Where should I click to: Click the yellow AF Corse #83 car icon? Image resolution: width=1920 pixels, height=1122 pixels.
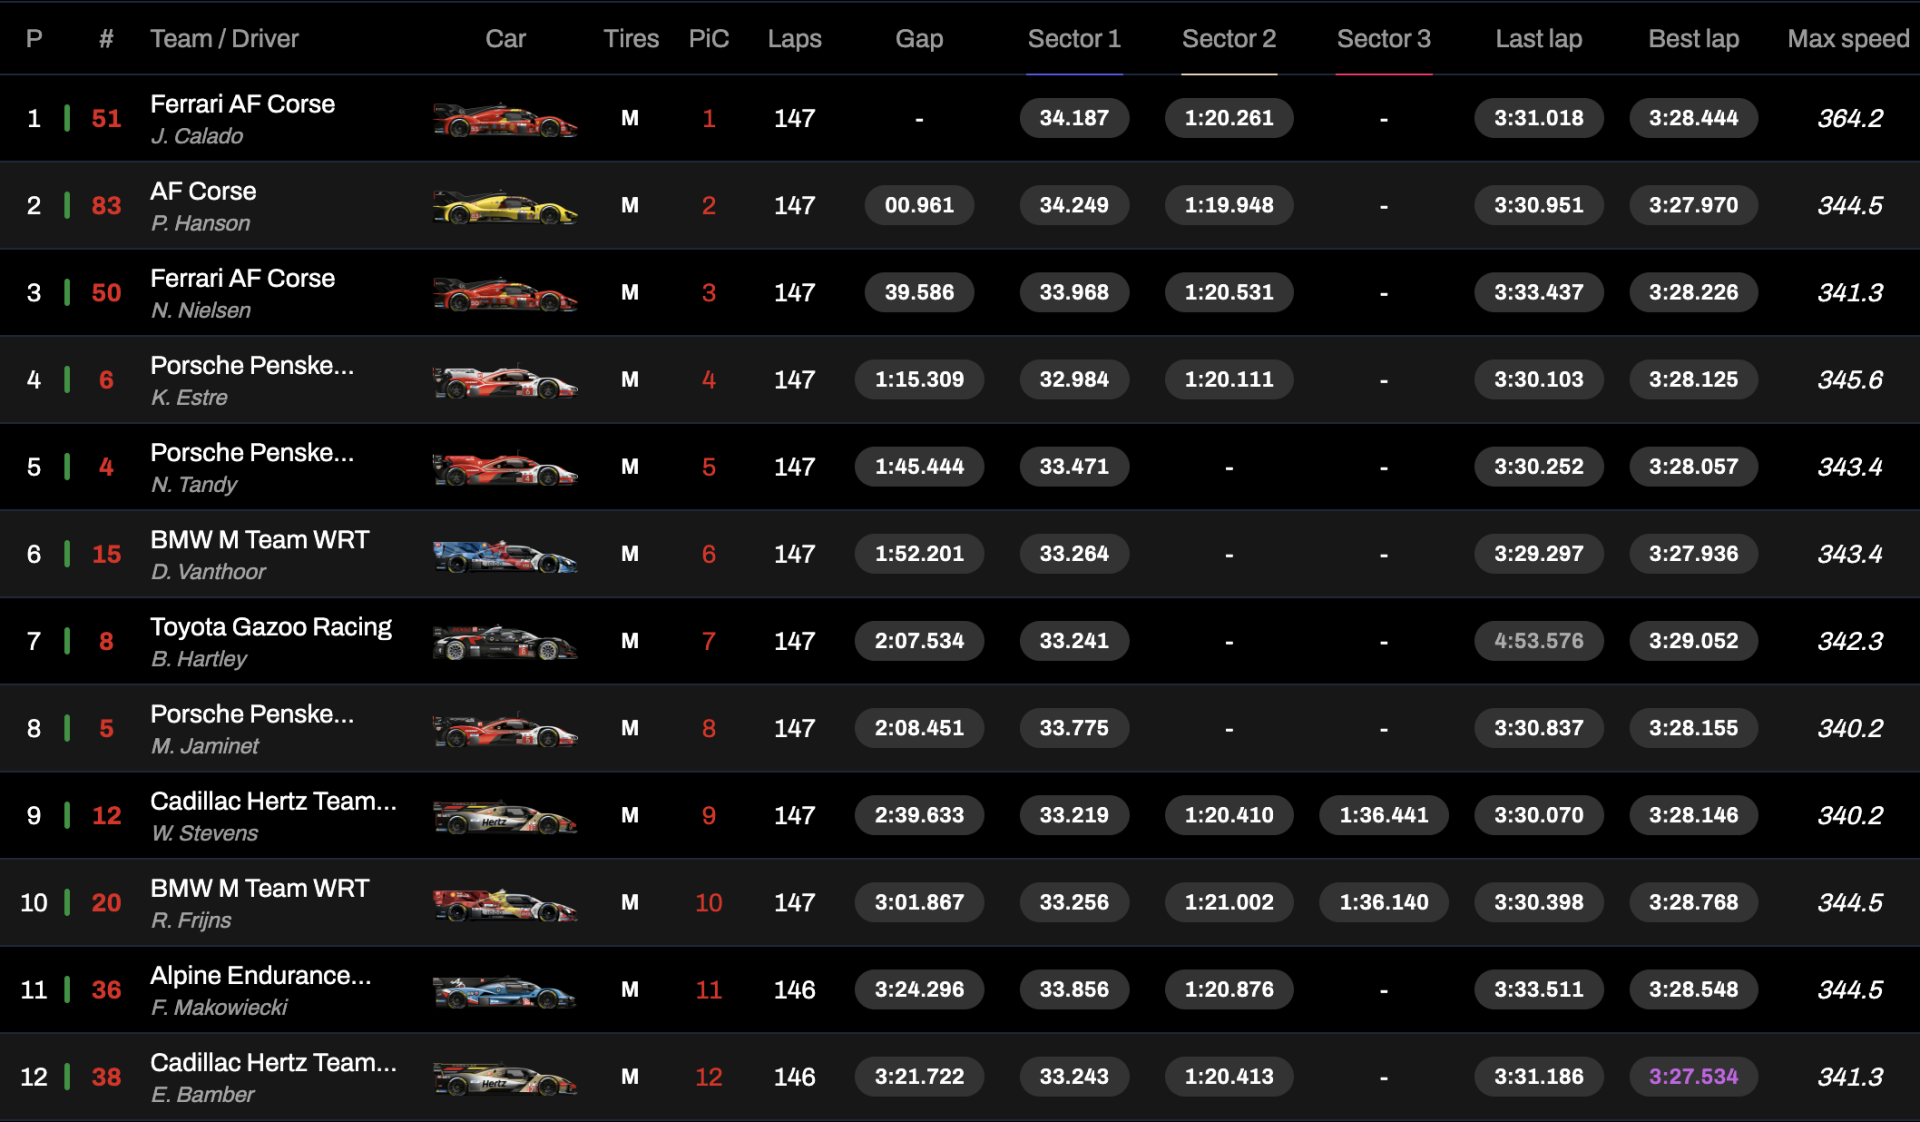[x=505, y=208]
